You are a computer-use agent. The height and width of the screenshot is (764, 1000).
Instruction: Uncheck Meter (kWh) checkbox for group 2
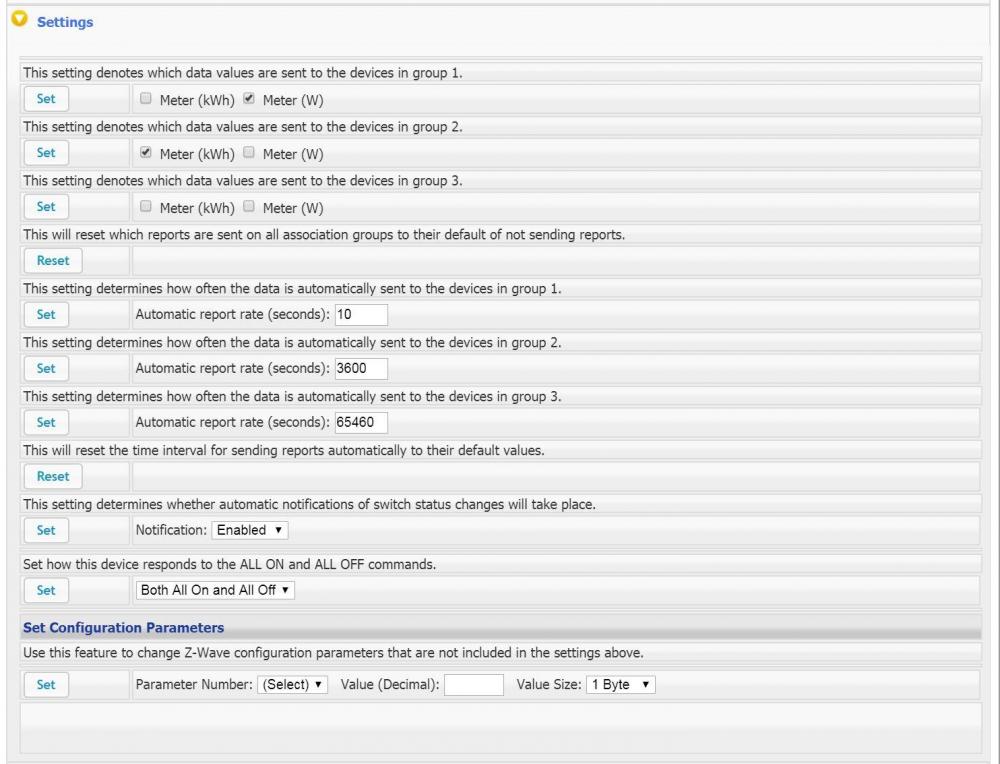pos(146,153)
